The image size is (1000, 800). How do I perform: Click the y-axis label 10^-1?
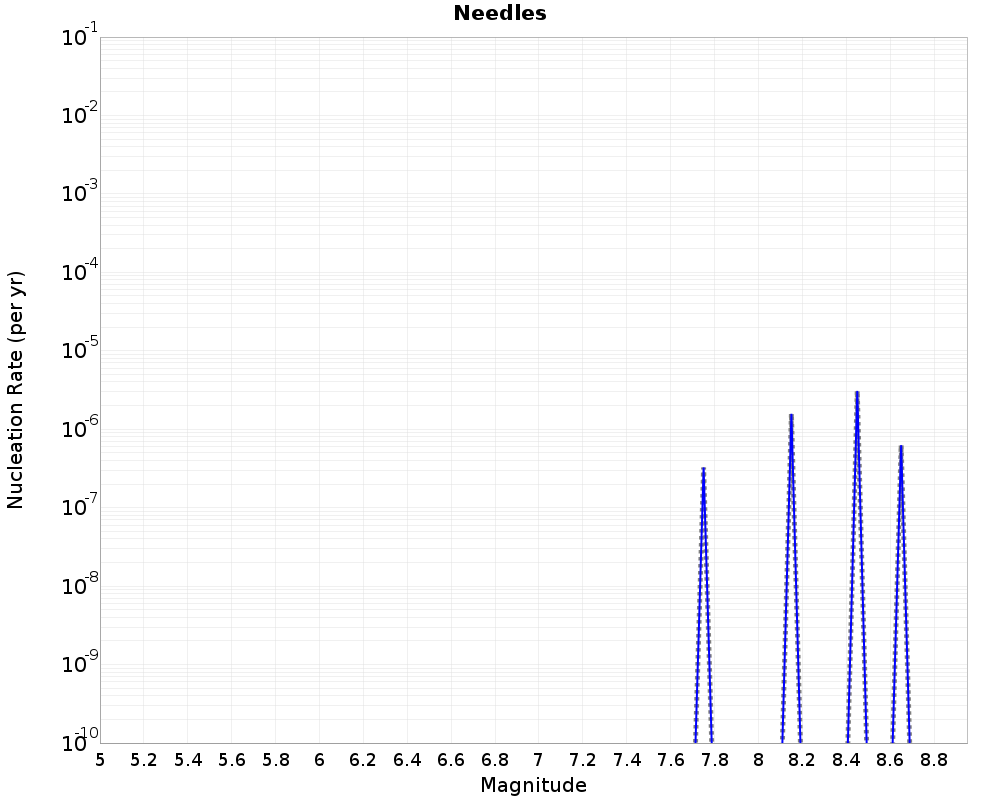[x=80, y=36]
